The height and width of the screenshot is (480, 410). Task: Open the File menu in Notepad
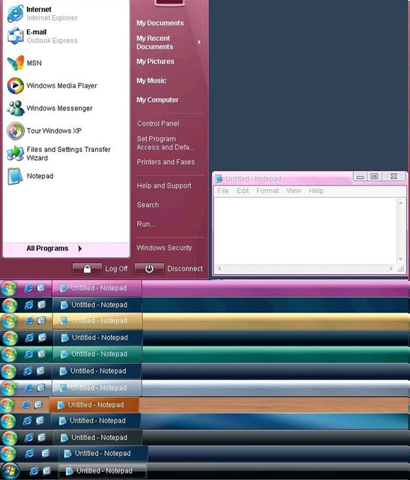[x=223, y=191]
